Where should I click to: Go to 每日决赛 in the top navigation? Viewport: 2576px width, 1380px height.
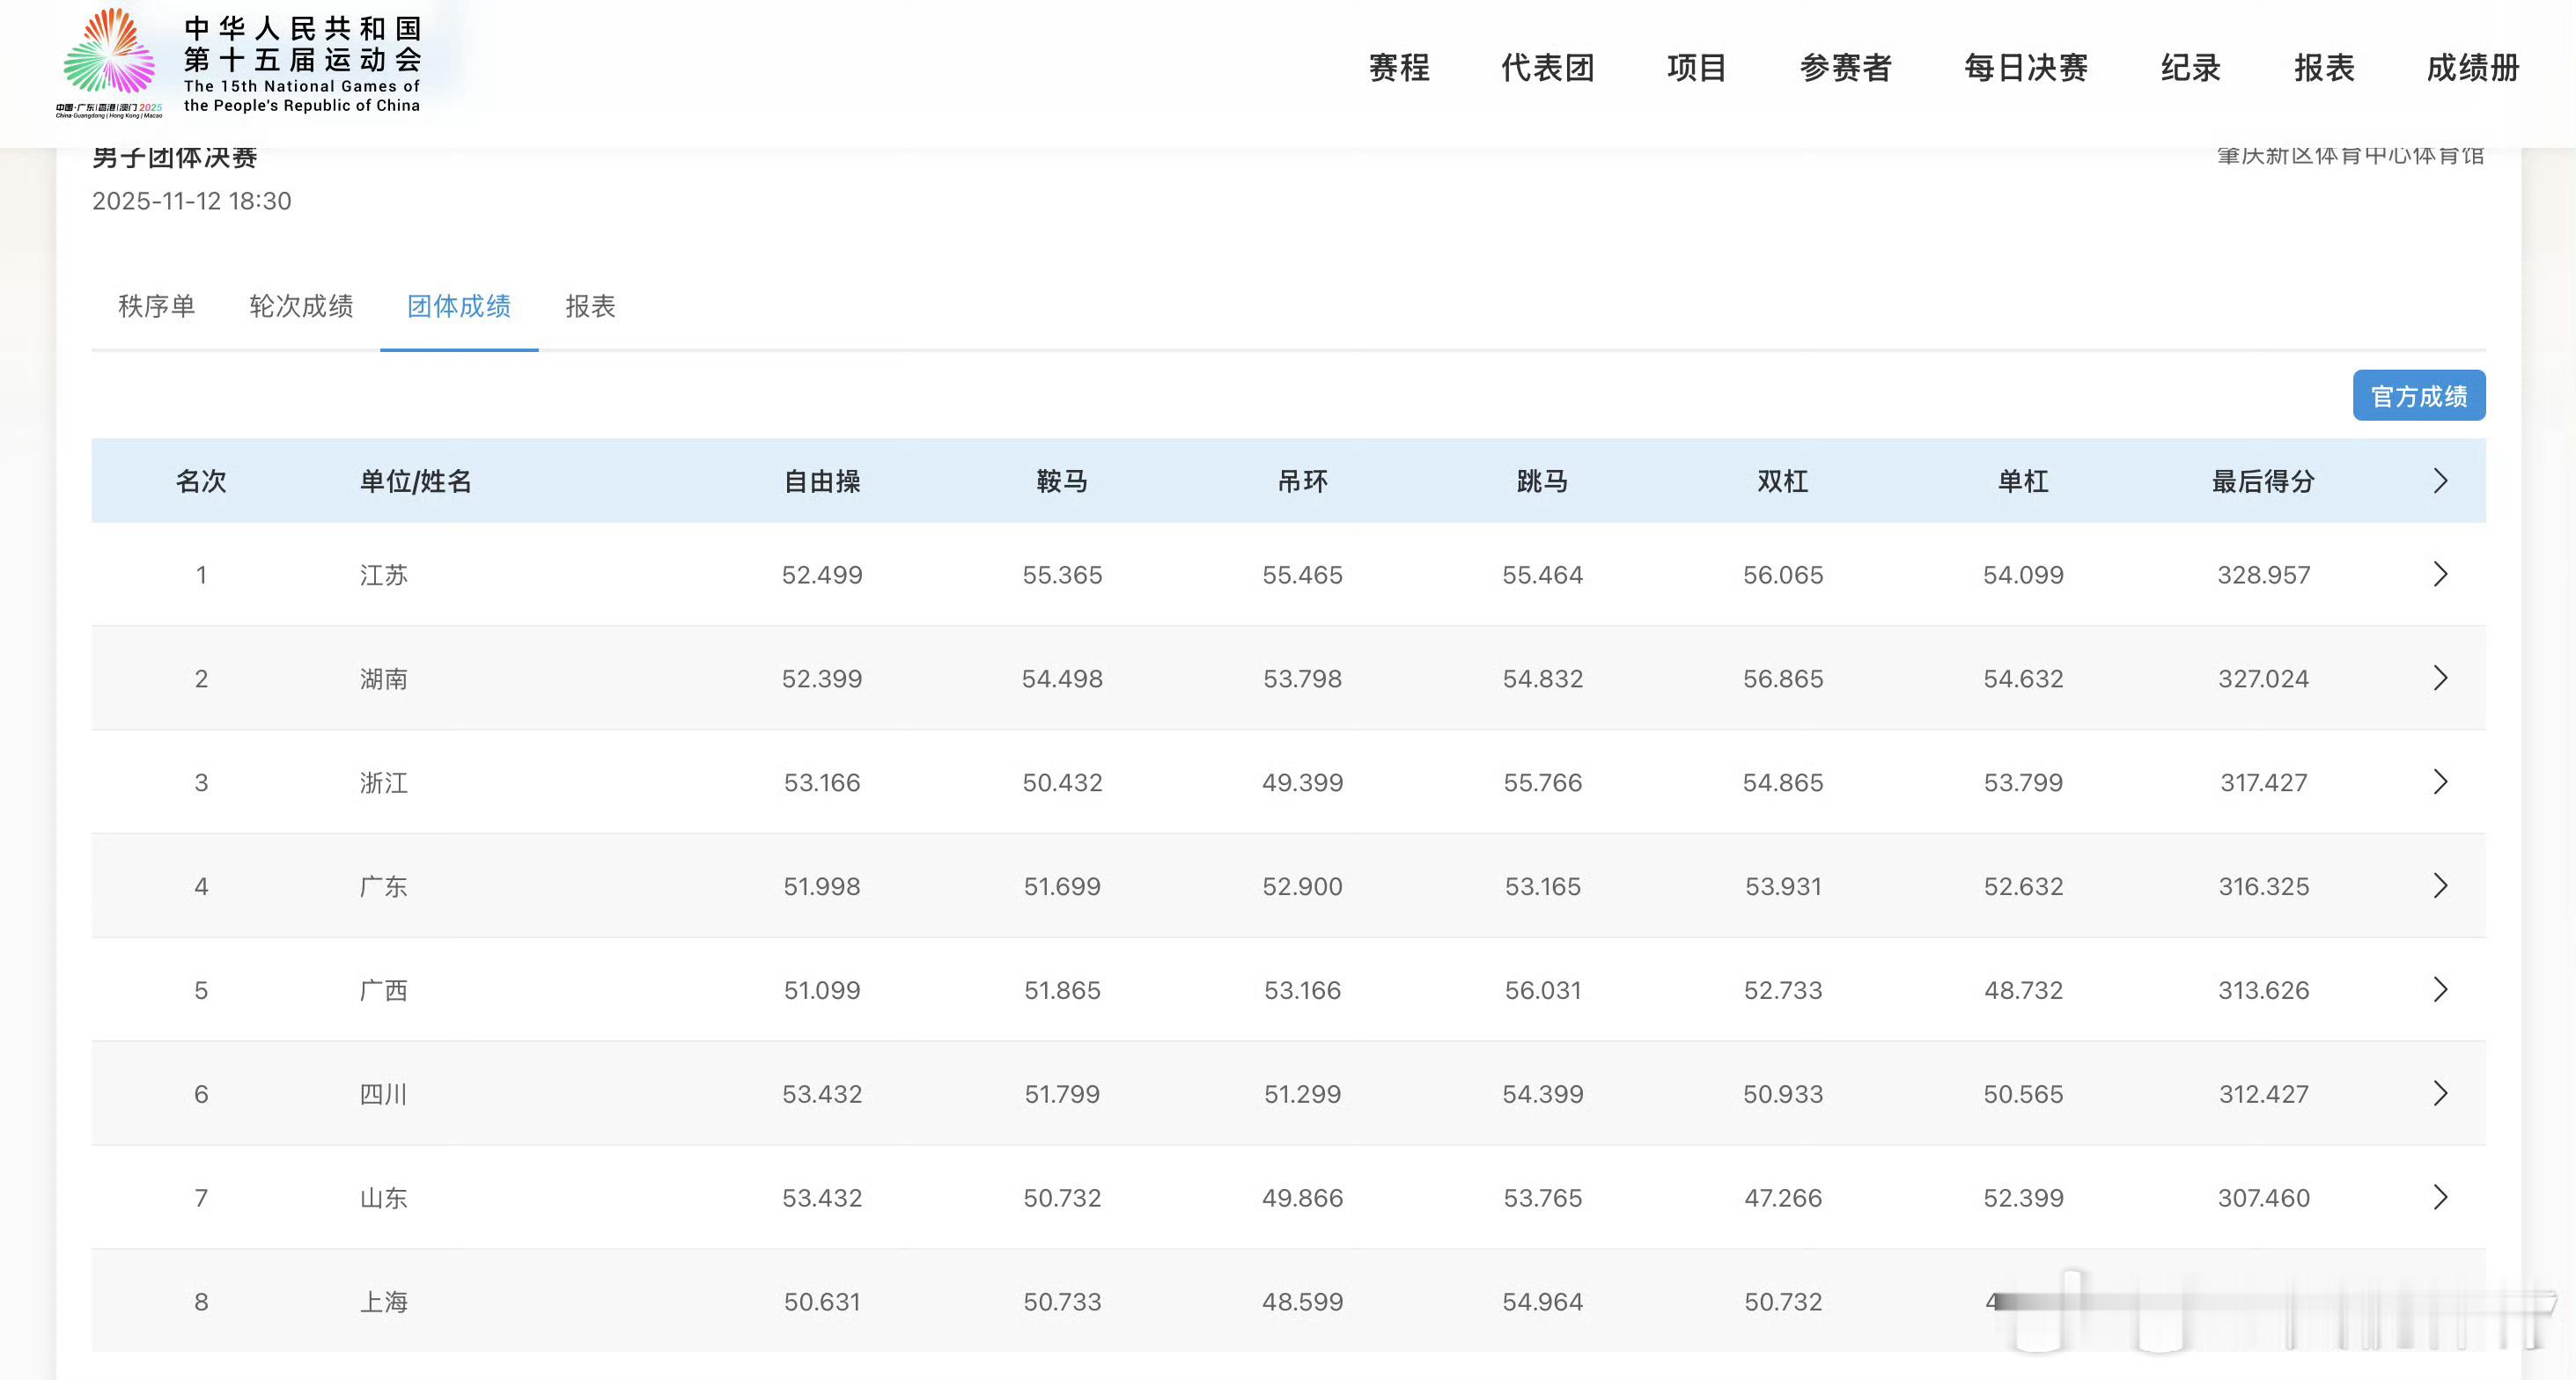coord(2025,68)
